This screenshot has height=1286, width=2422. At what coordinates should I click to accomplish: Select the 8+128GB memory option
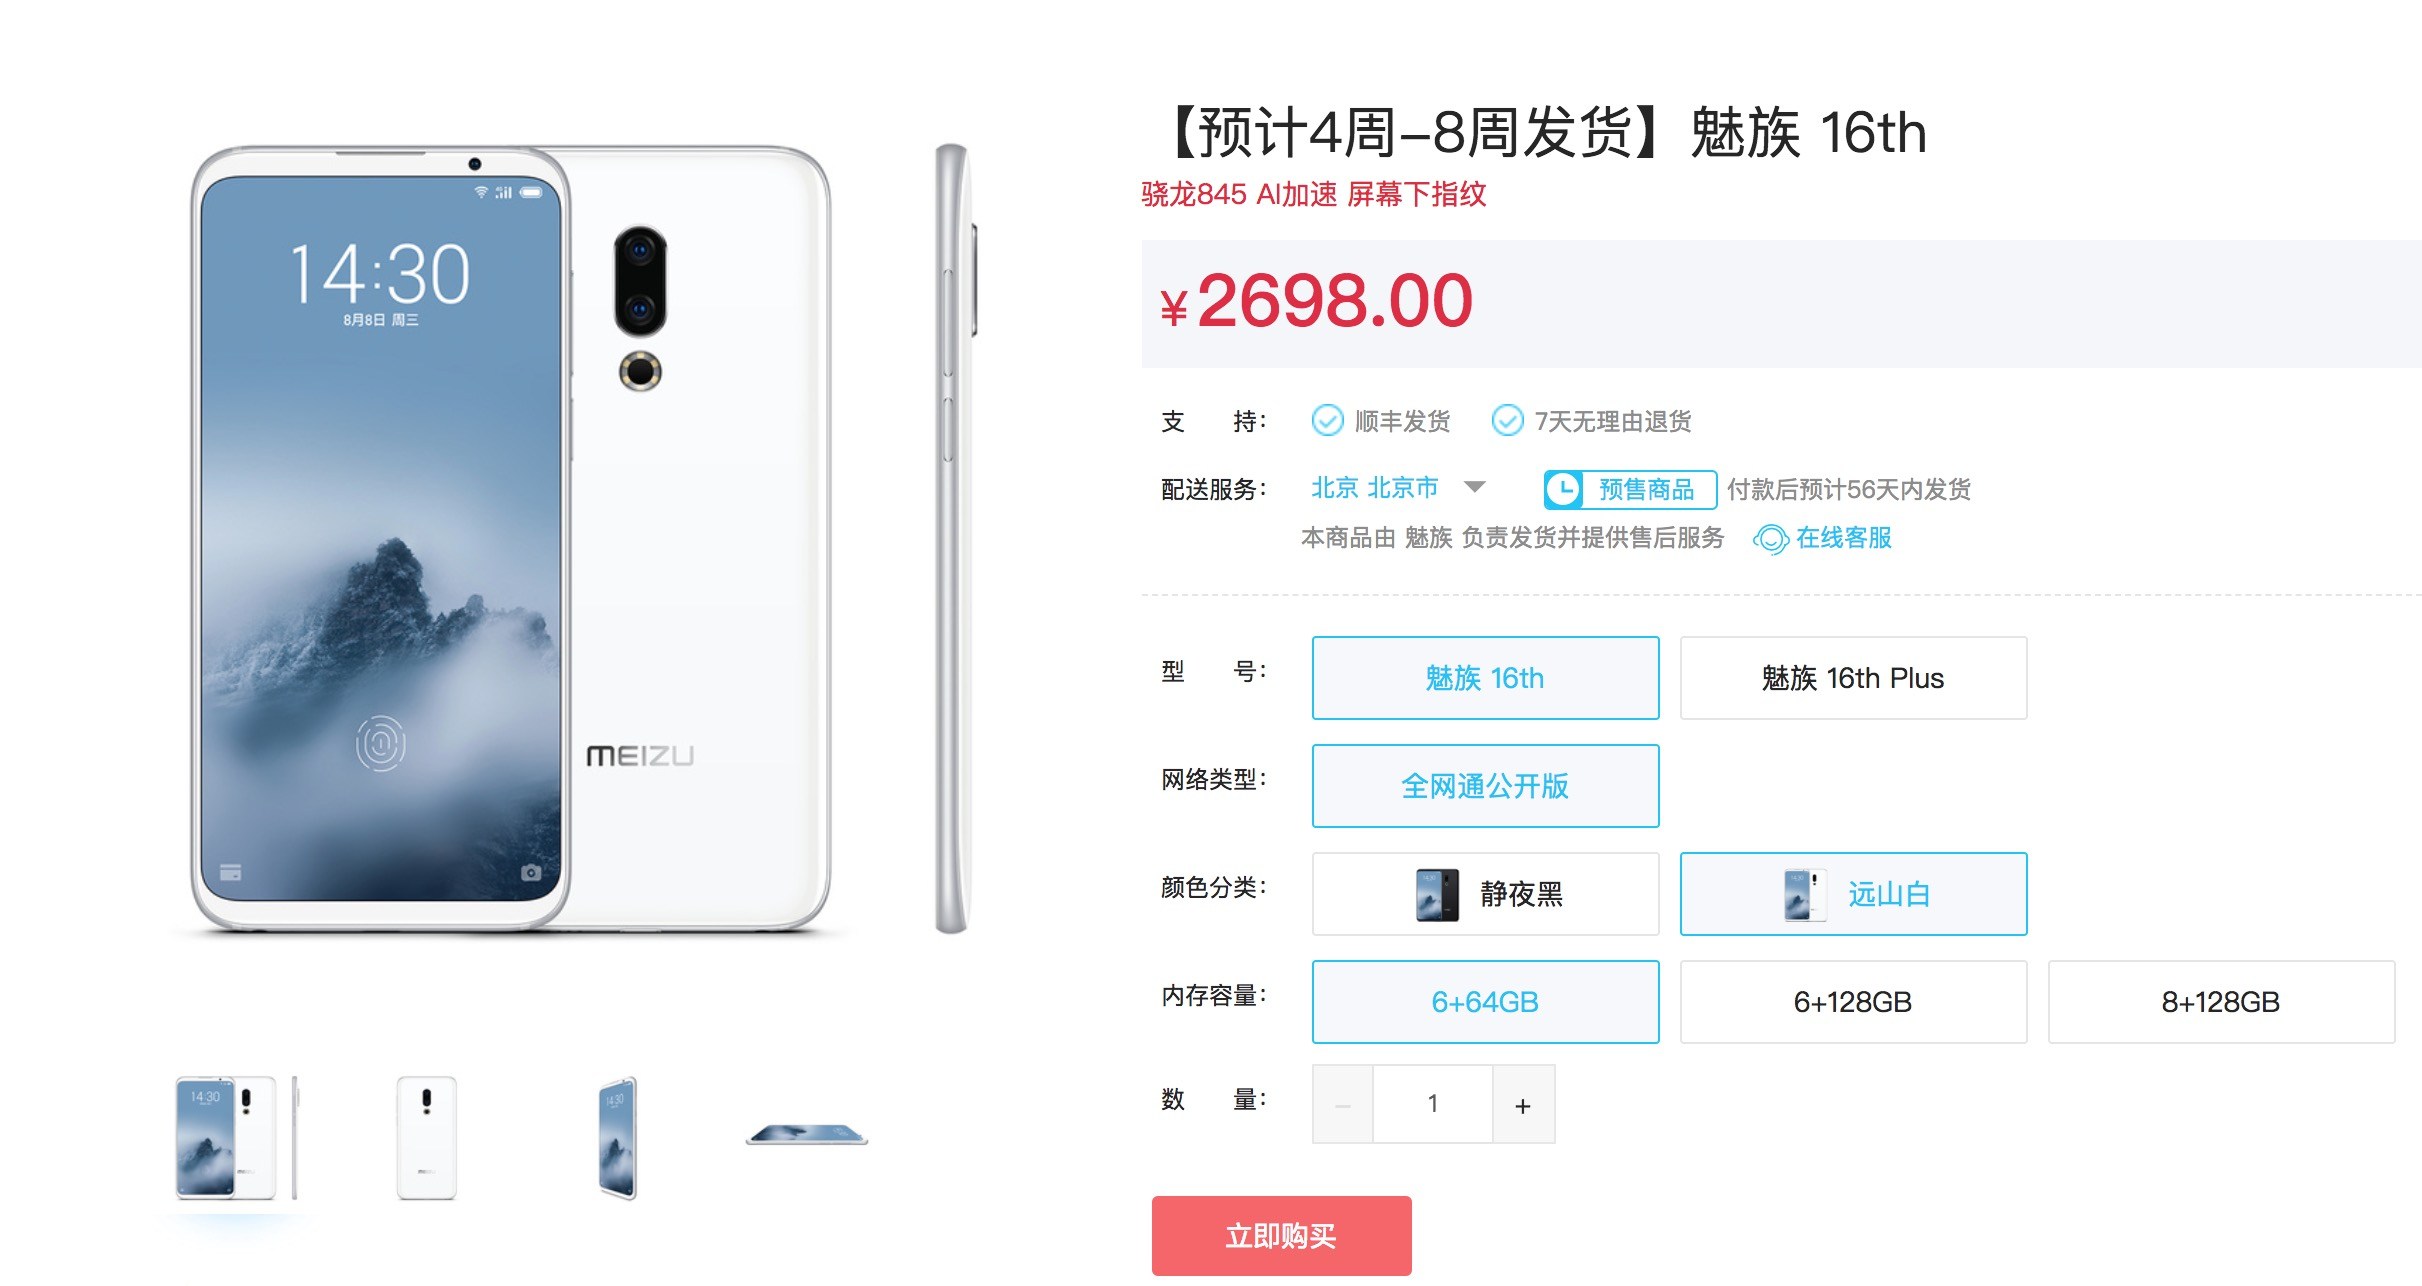click(x=2221, y=1002)
